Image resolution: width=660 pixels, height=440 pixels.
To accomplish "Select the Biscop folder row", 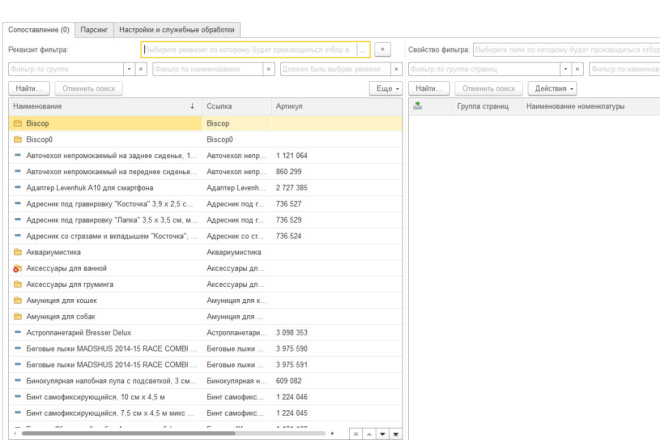I will (x=205, y=123).
